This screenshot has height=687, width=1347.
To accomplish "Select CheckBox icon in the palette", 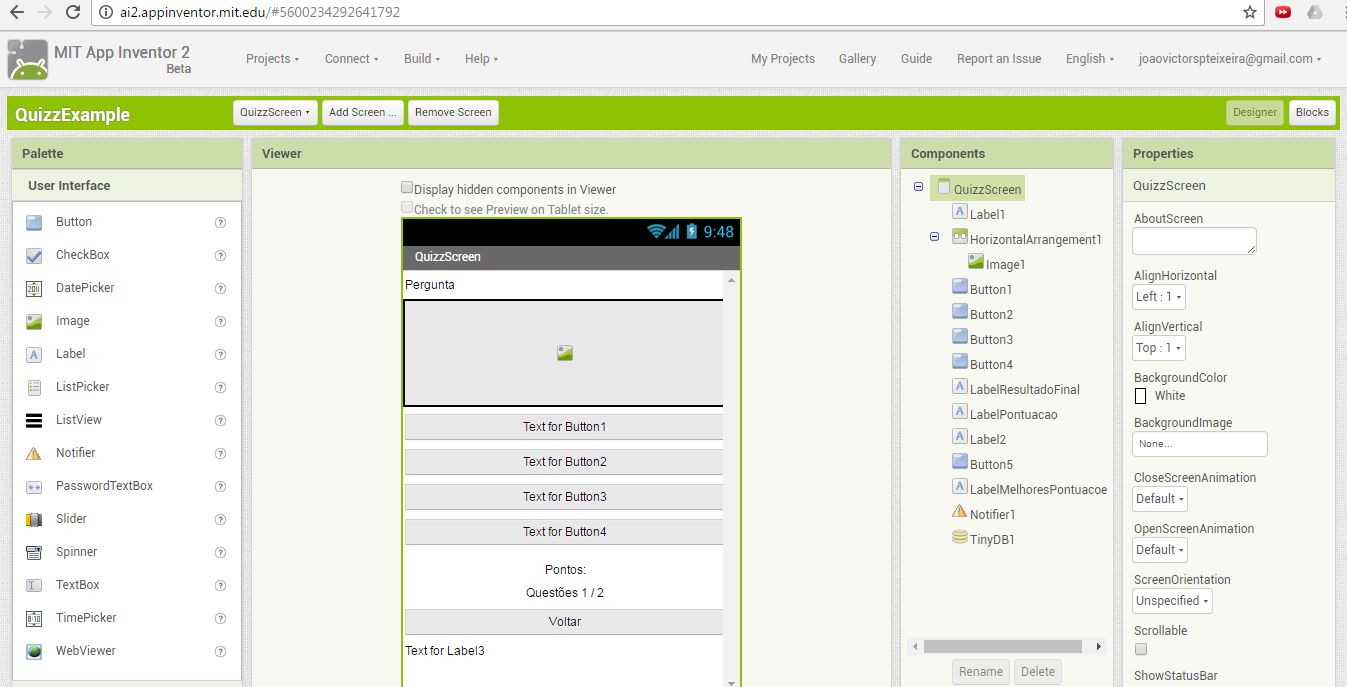I will tap(34, 255).
